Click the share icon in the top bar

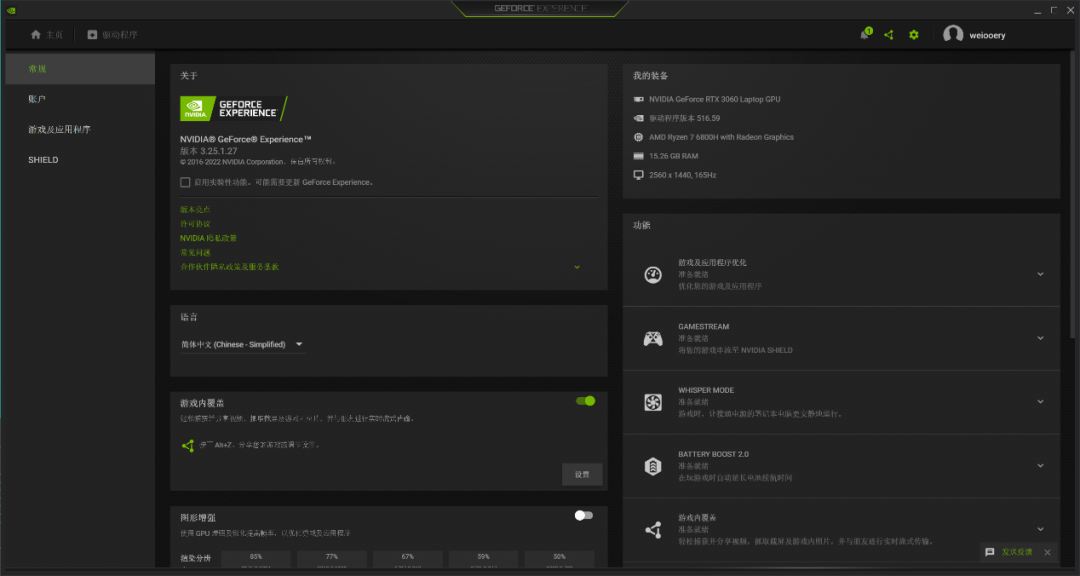(888, 34)
